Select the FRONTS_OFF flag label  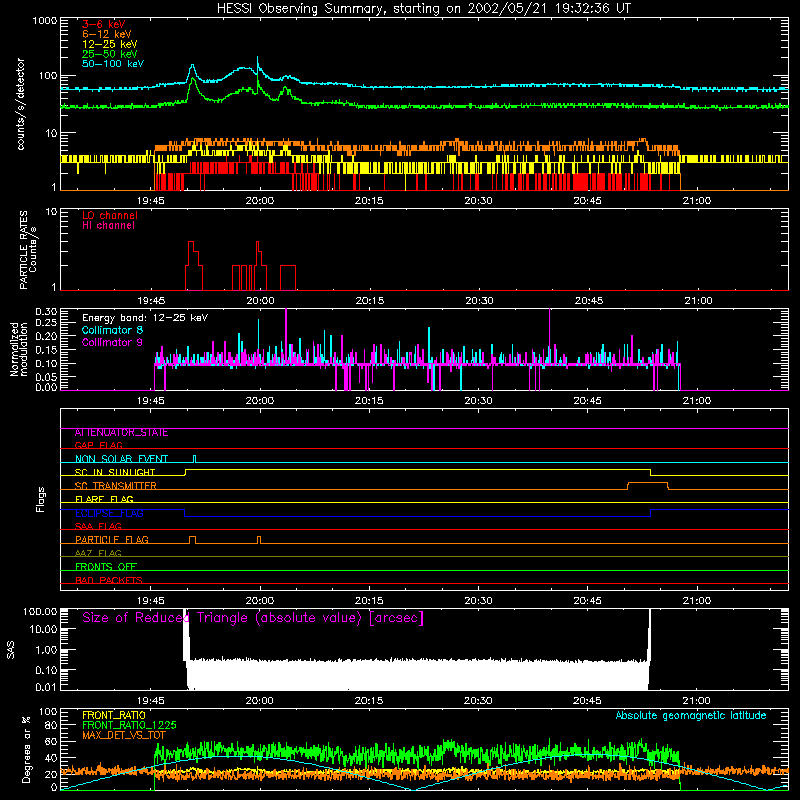(x=105, y=567)
